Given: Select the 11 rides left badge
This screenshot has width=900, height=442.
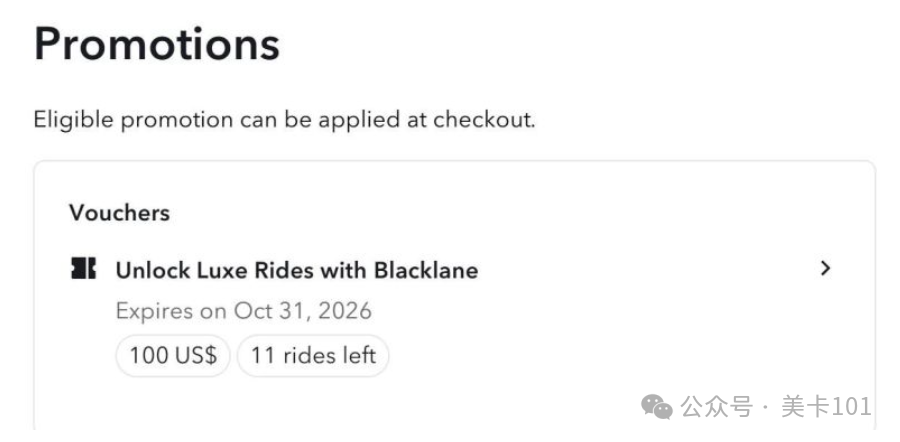Looking at the screenshot, I should [x=313, y=355].
